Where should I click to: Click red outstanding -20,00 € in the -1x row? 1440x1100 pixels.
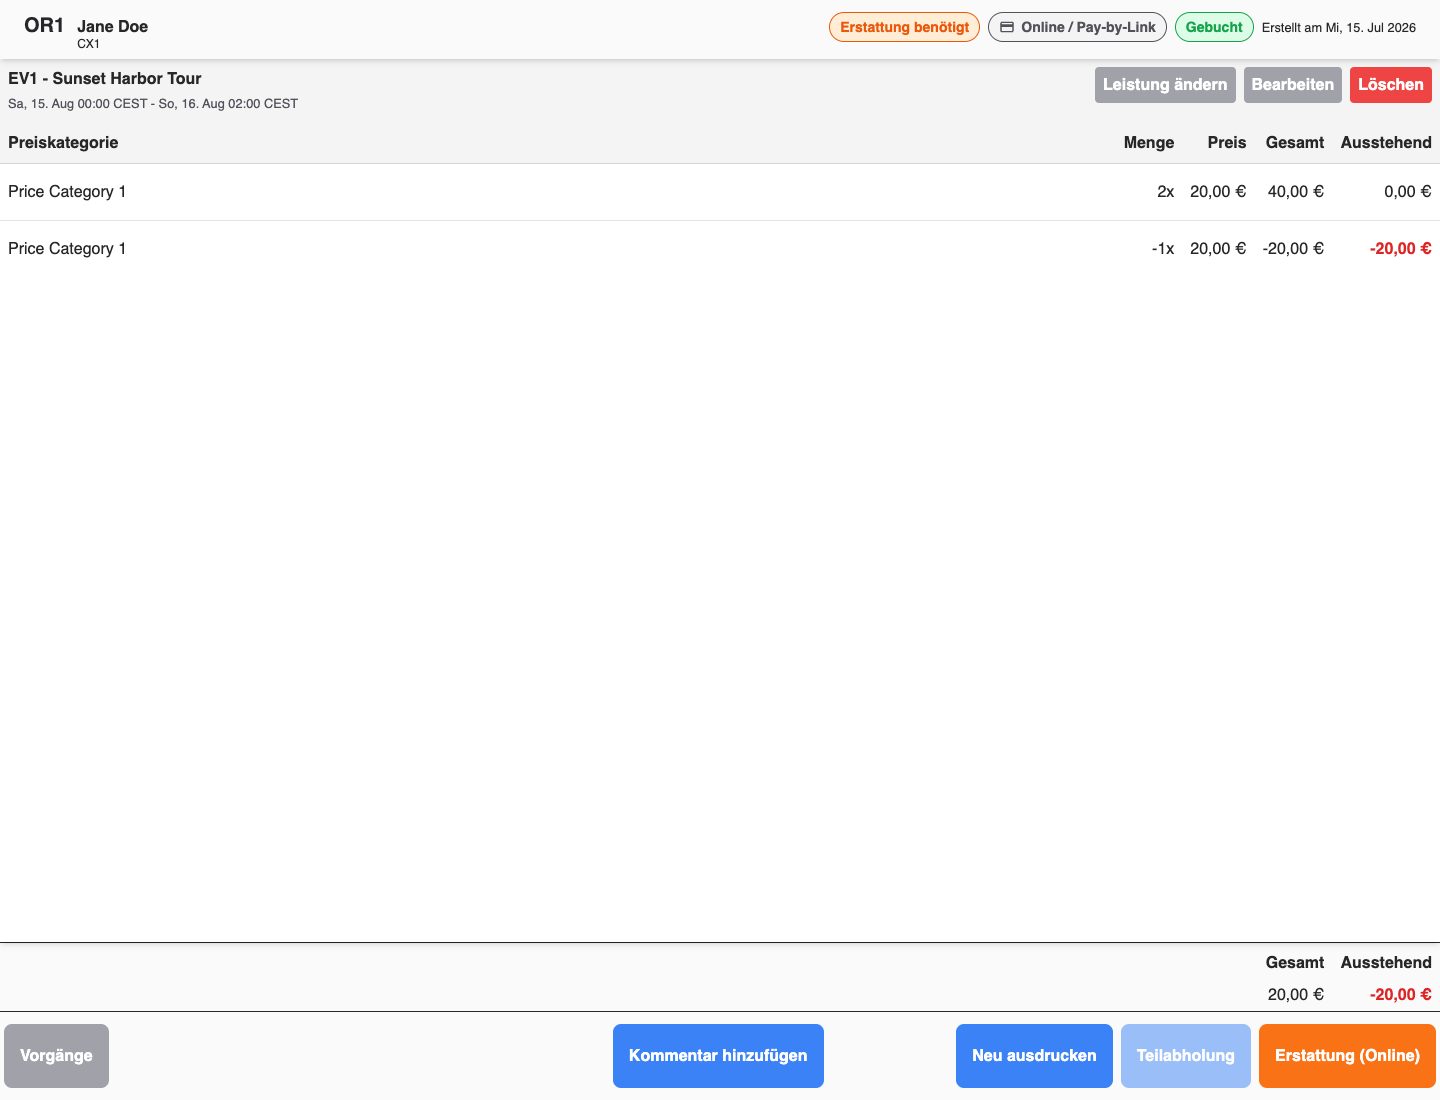click(1400, 249)
